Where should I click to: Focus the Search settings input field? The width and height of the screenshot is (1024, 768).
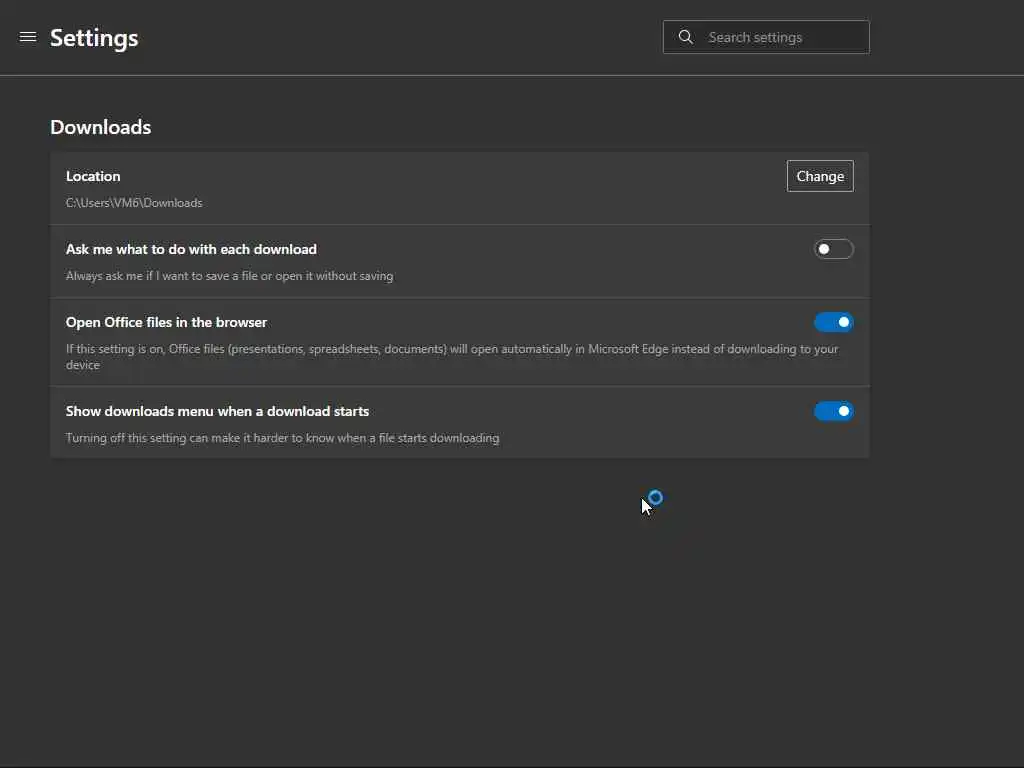(780, 37)
